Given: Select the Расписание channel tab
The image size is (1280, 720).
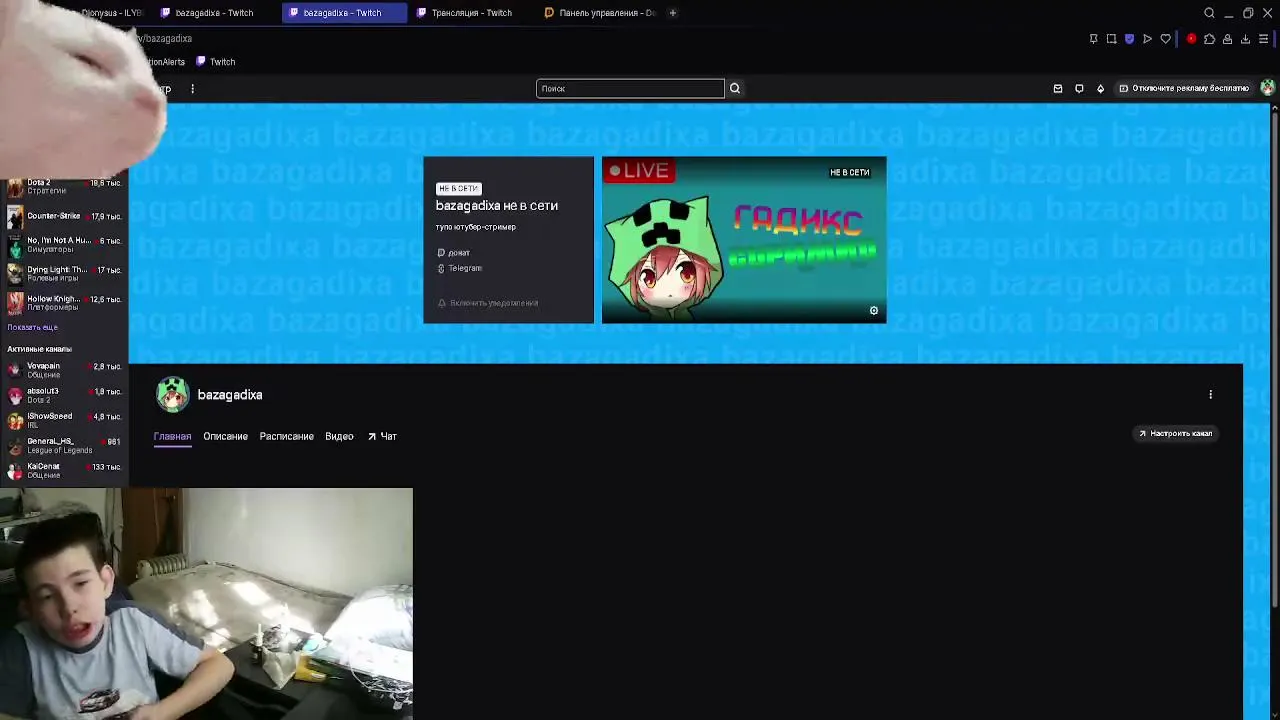Looking at the screenshot, I should (x=286, y=436).
